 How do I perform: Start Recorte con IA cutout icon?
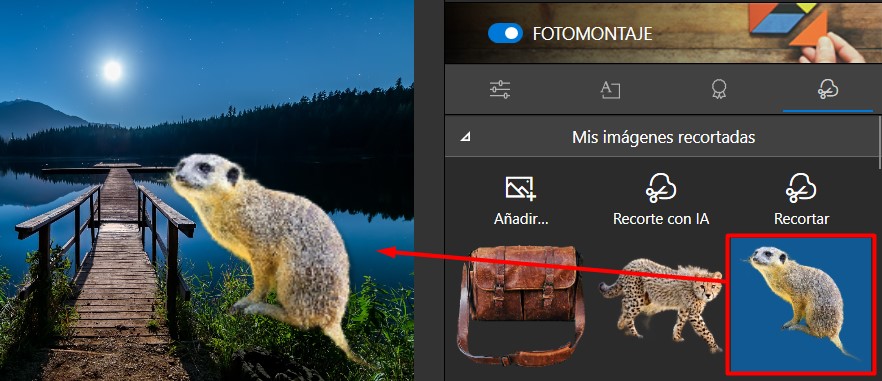coord(660,188)
